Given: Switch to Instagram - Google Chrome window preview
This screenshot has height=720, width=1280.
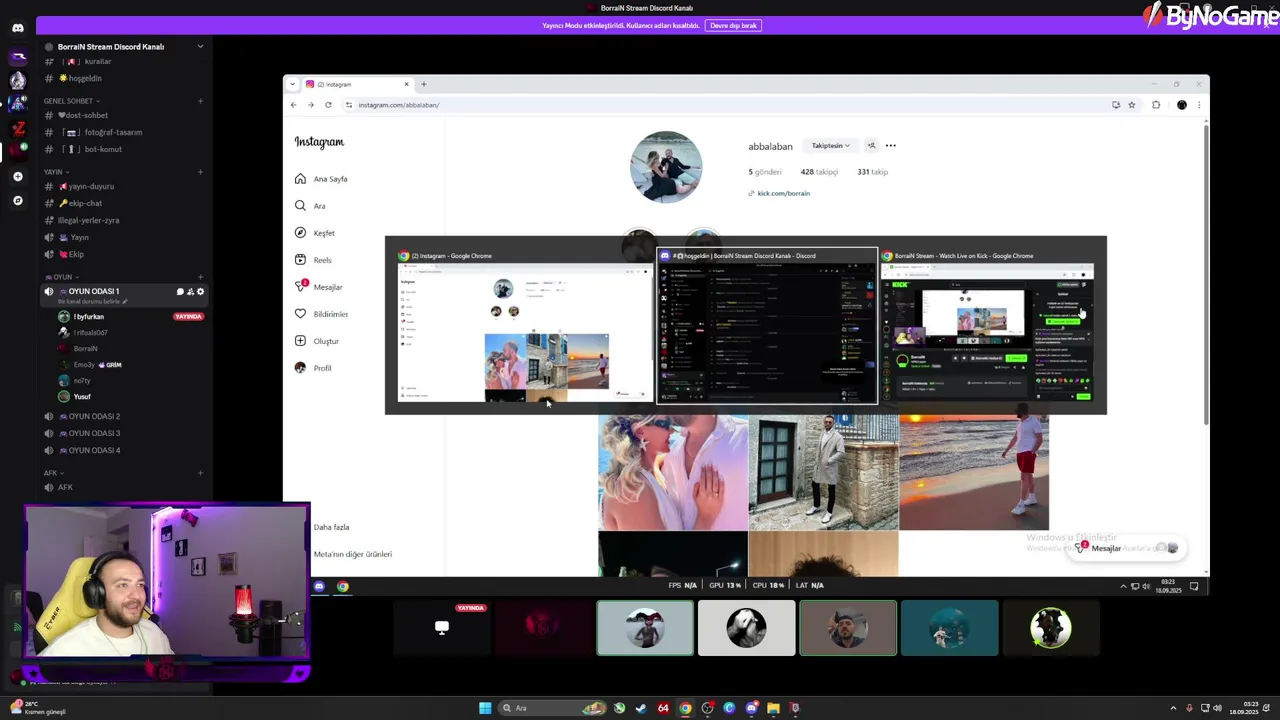Looking at the screenshot, I should pyautogui.click(x=523, y=326).
